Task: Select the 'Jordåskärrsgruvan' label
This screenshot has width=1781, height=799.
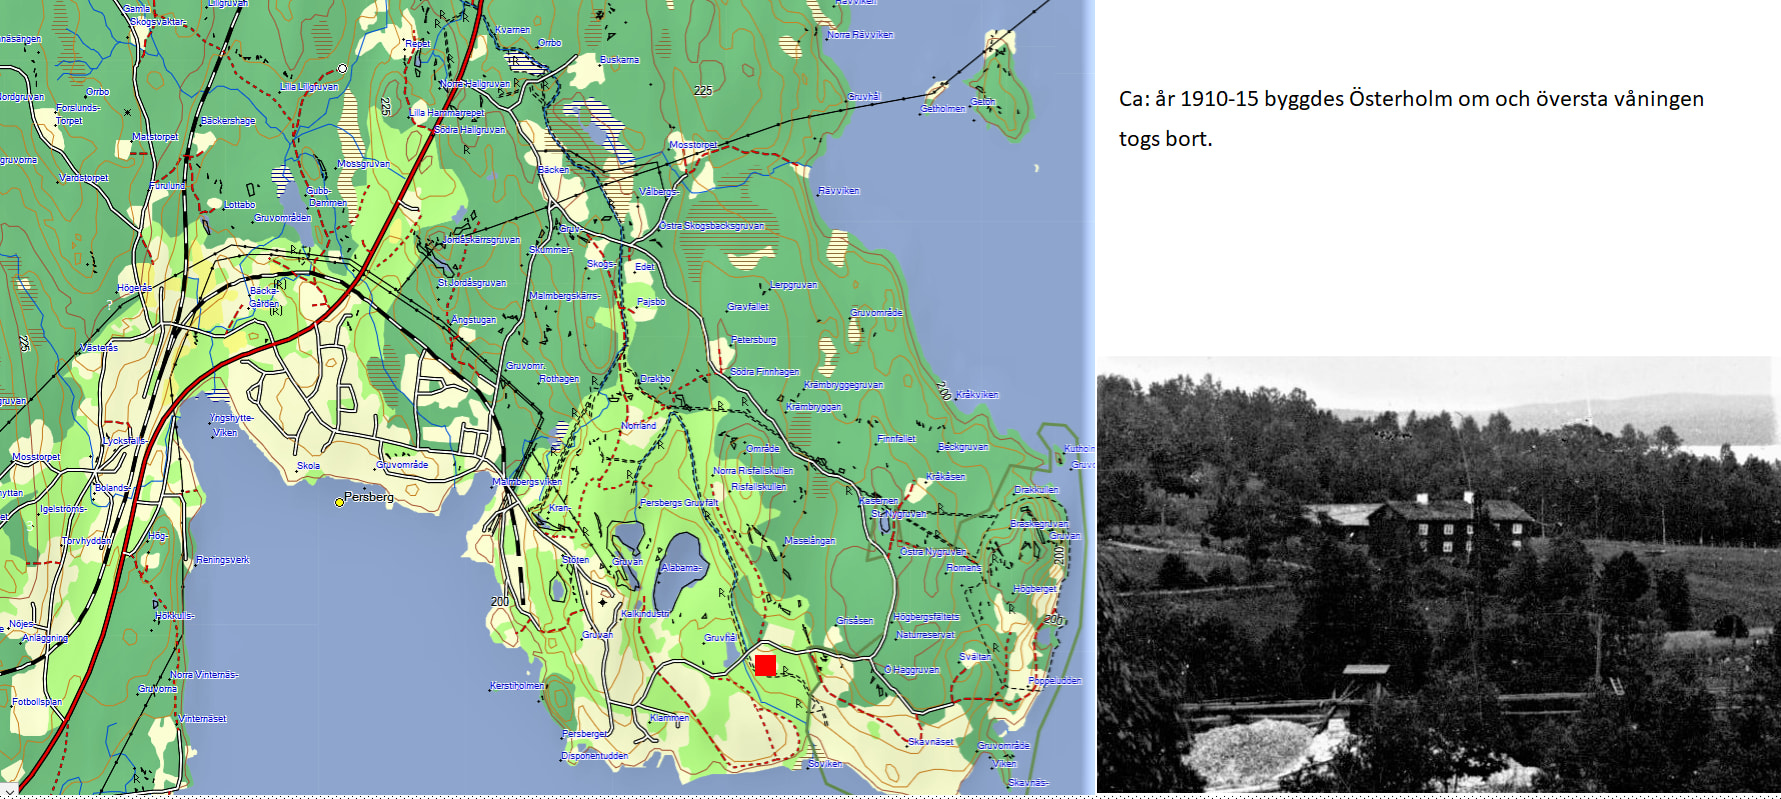Action: [482, 240]
